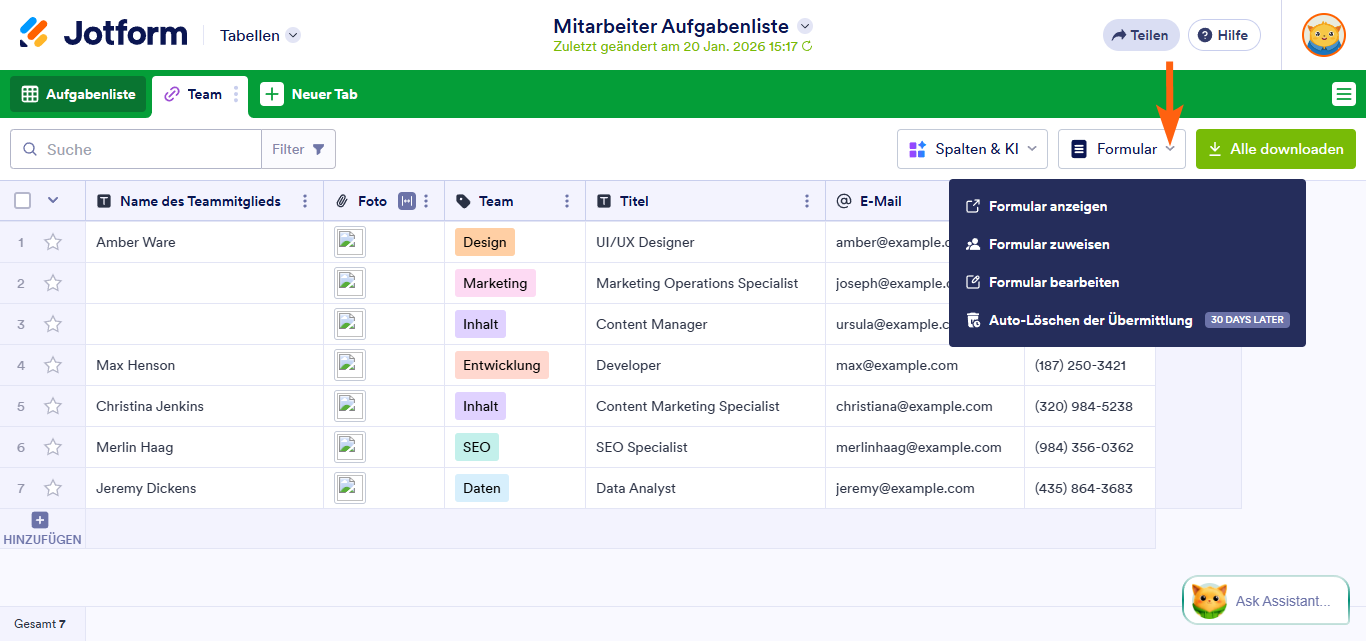Click inside the Suche search field
Viewport: 1366px width, 641px height.
pos(135,148)
